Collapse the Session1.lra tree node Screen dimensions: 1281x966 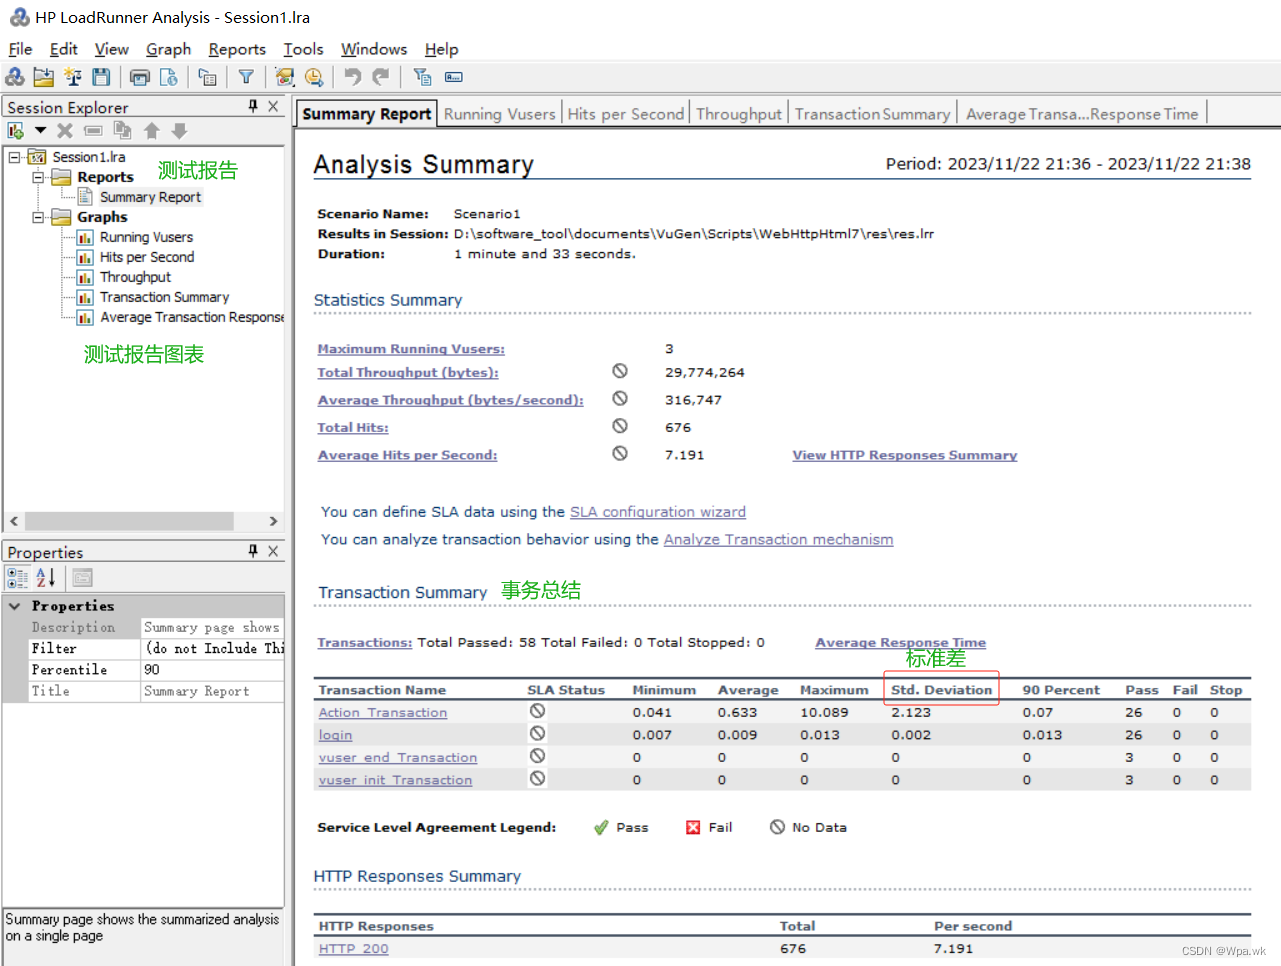(x=15, y=157)
